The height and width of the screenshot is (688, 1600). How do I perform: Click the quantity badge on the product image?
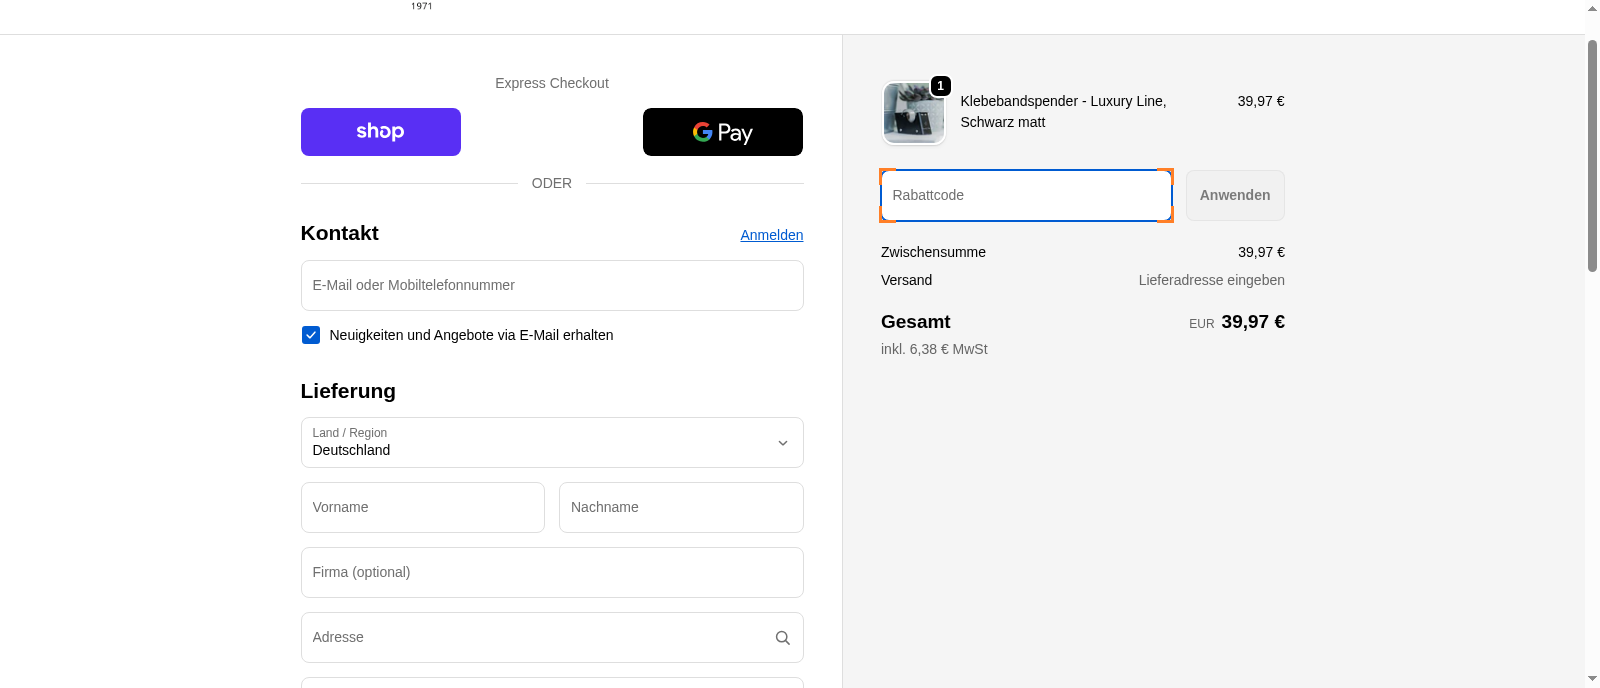[940, 86]
